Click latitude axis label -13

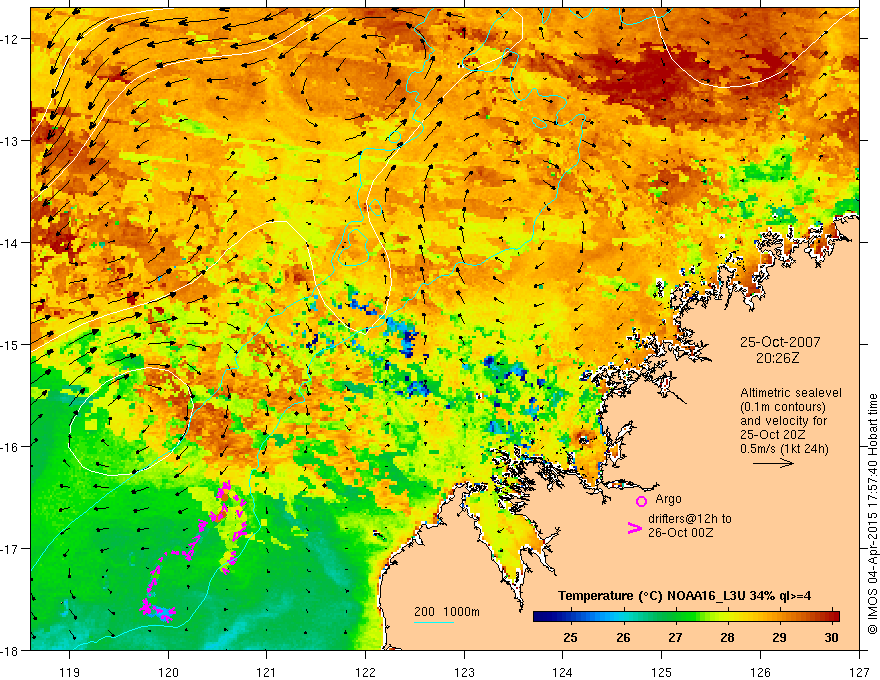12,141
